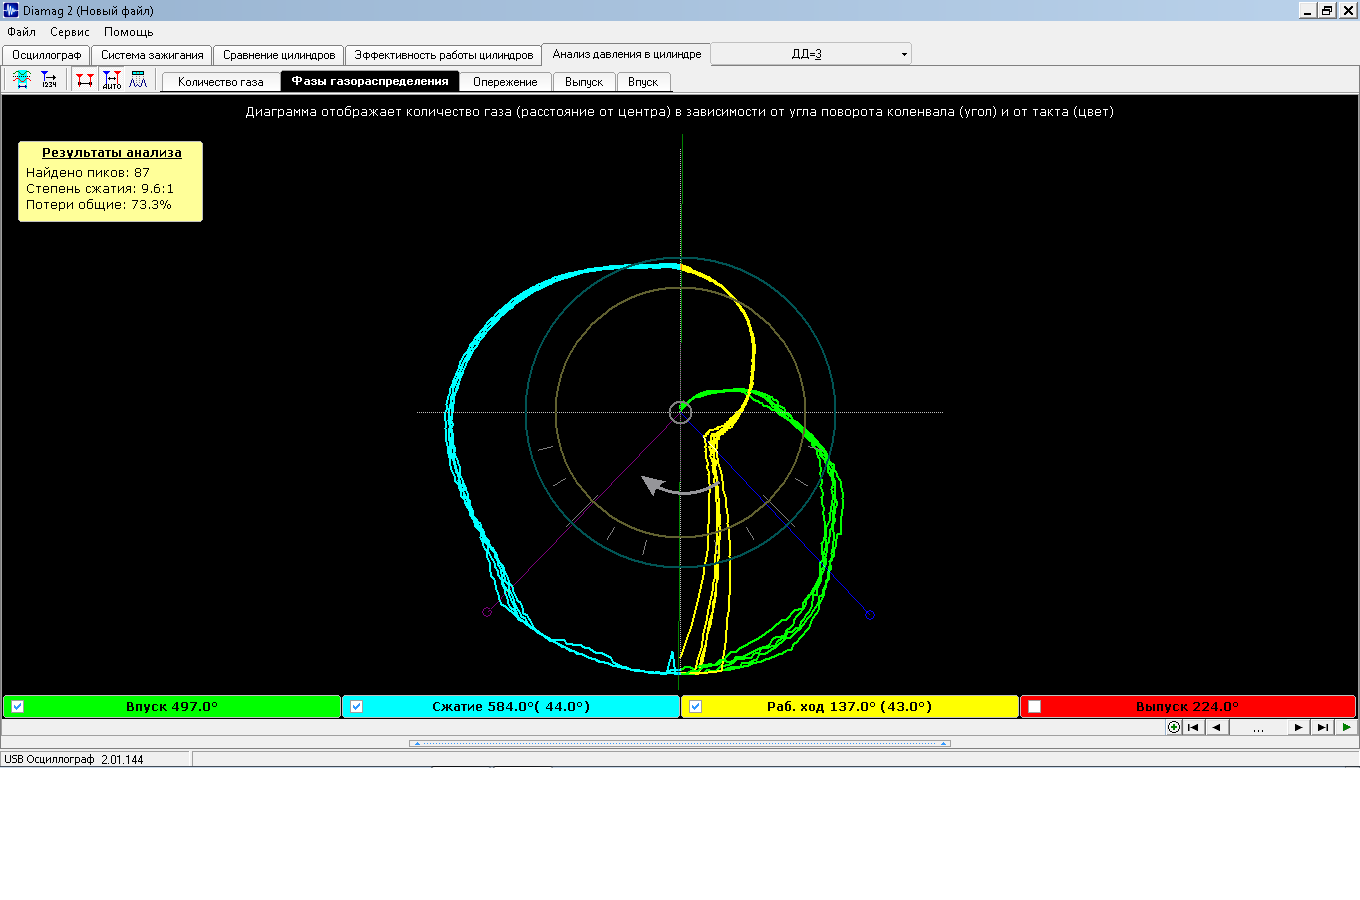The width and height of the screenshot is (1360, 900).
Task: Click the cyan car diagnostics toolbar icon
Action: tap(22, 80)
